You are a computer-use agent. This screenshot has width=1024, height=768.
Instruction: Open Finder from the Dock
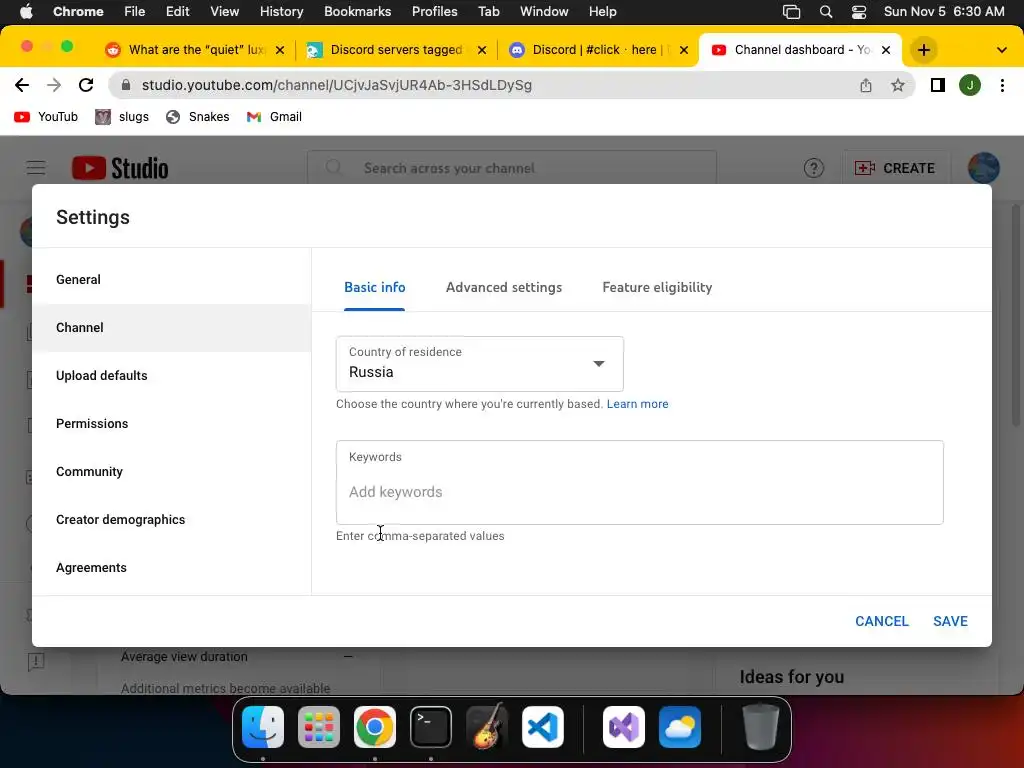pyautogui.click(x=263, y=727)
